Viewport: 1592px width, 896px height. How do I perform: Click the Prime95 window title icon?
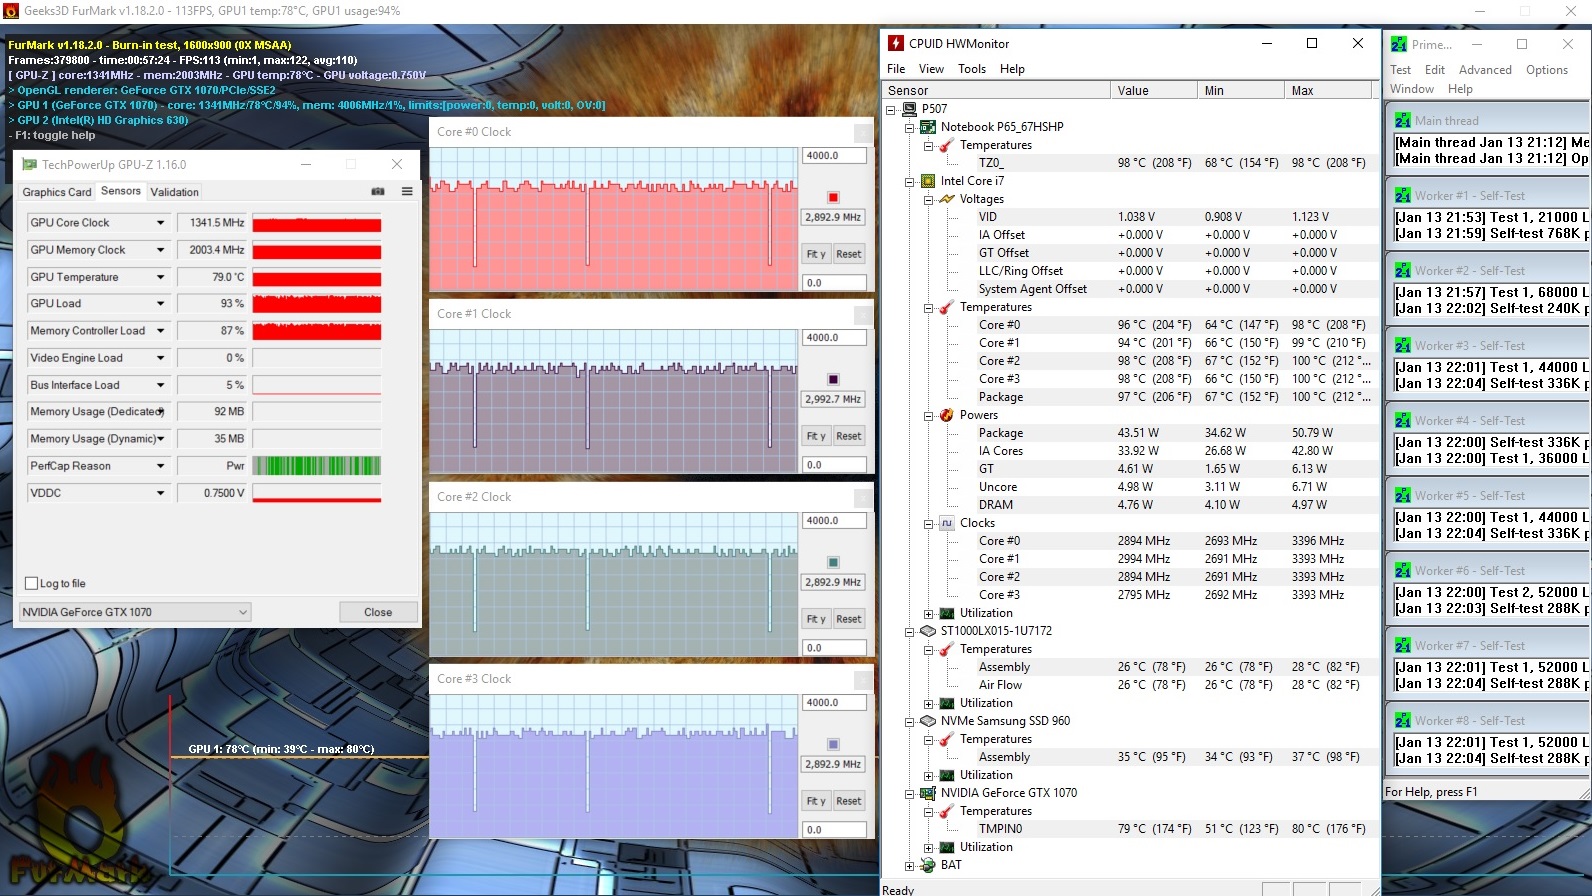[1399, 44]
